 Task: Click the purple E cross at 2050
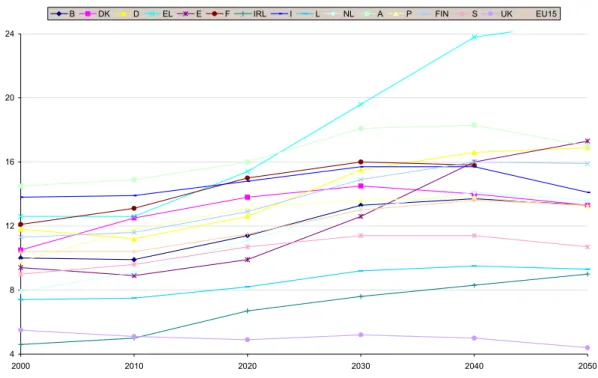coord(588,141)
